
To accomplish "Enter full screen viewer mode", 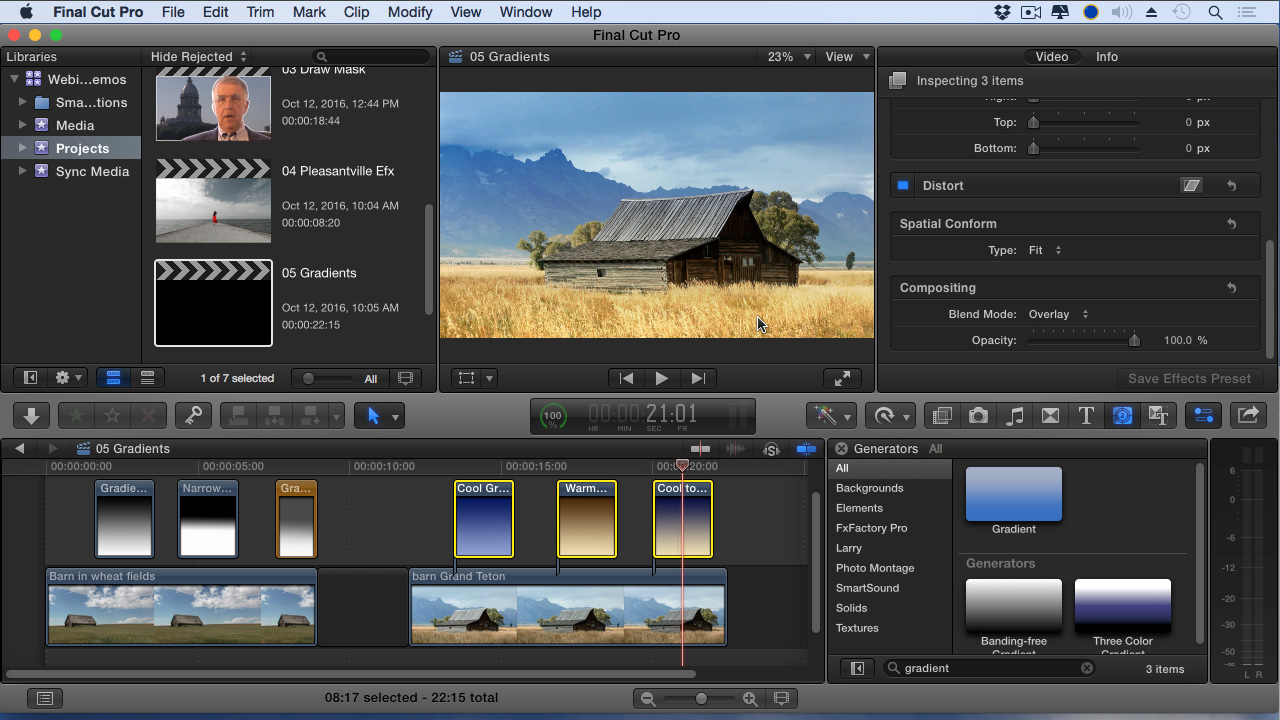I will click(842, 378).
